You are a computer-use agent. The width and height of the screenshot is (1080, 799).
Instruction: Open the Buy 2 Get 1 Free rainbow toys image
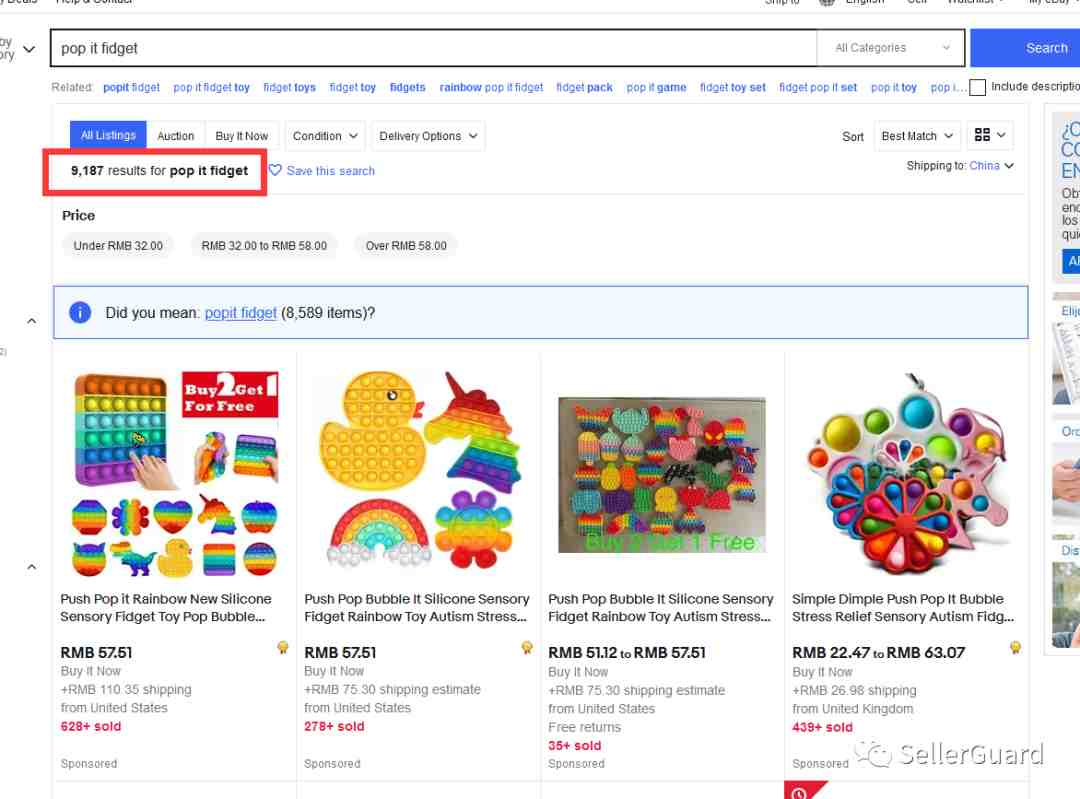click(x=175, y=474)
